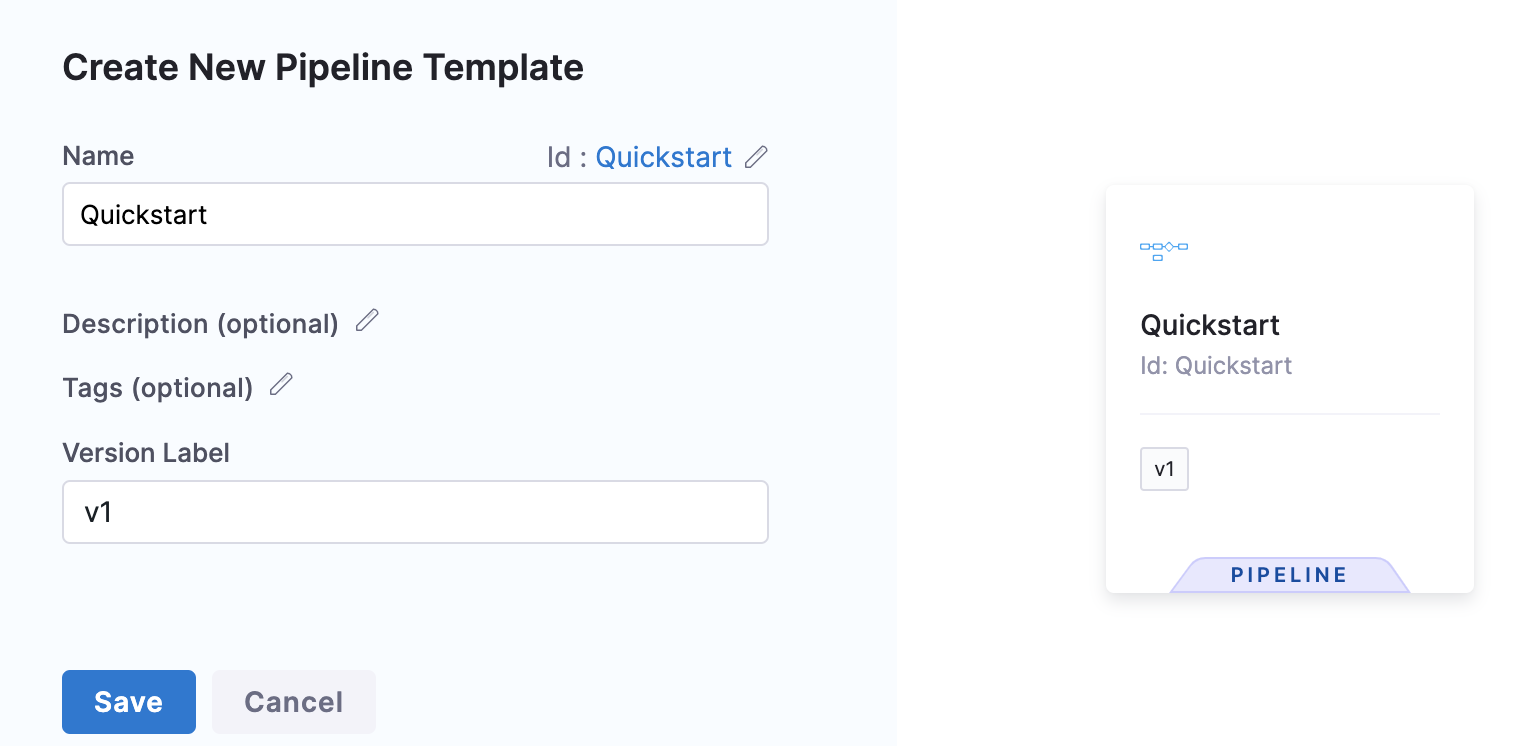
Task: Click the pencil icon beside Description (optional)
Action: coord(367,321)
